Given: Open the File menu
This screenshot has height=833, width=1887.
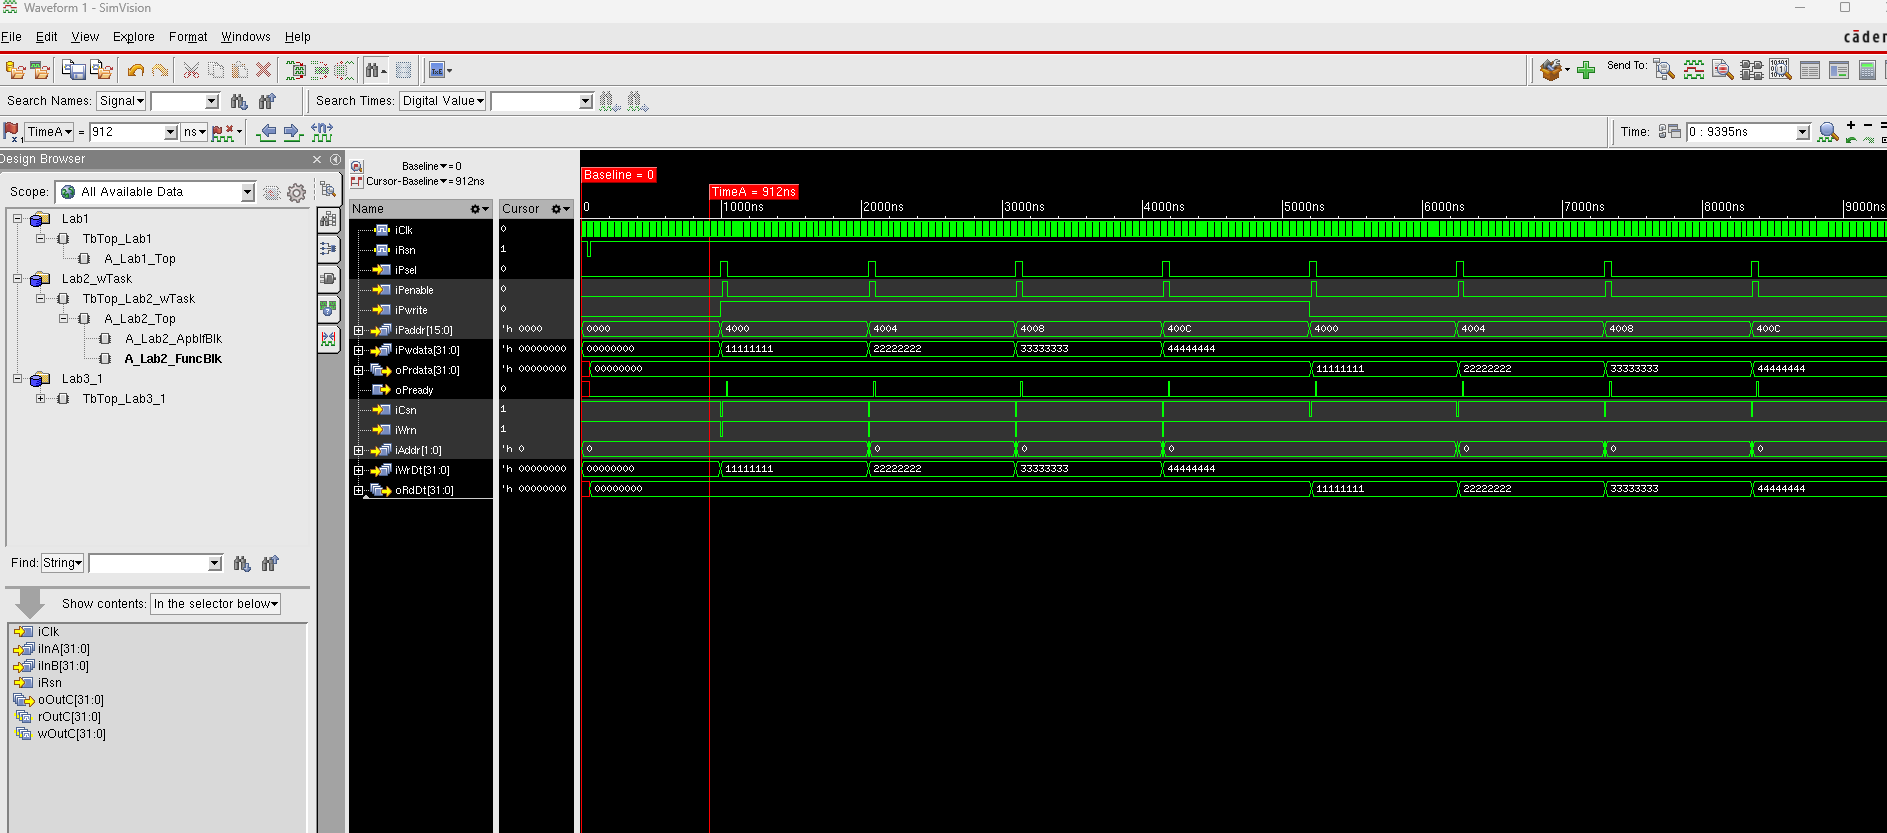Looking at the screenshot, I should click(11, 37).
